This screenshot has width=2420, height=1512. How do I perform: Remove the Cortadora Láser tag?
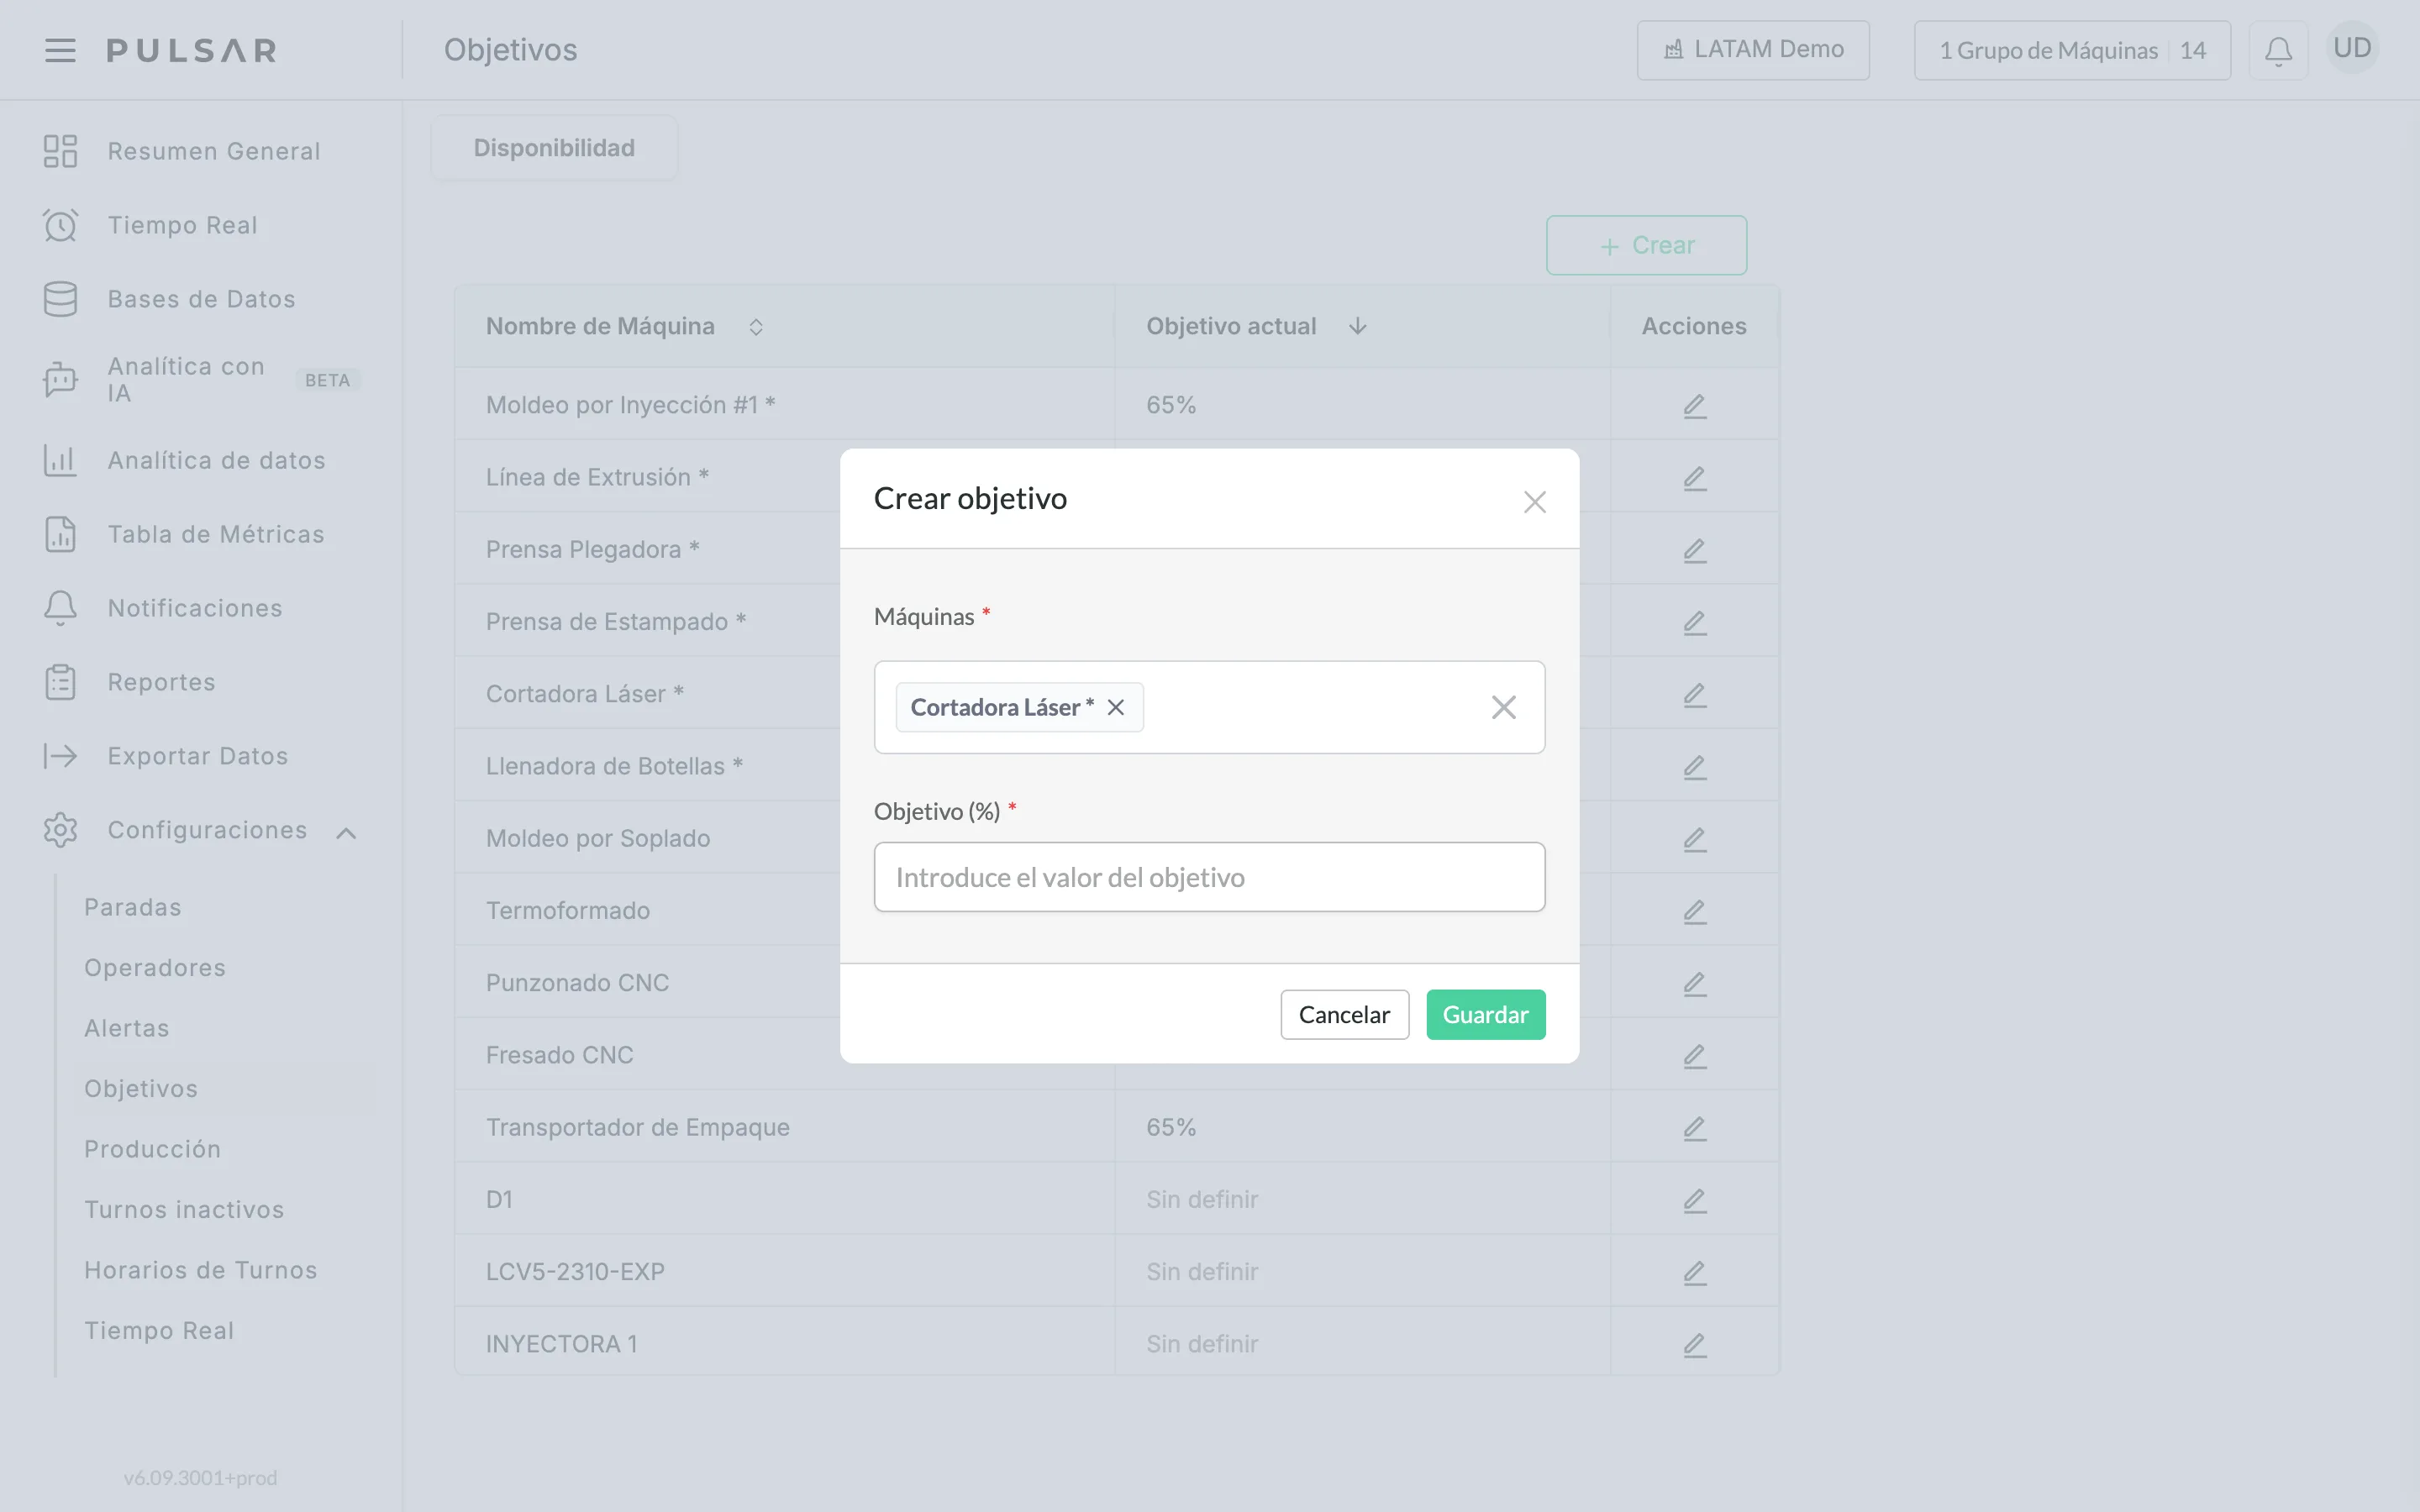pyautogui.click(x=1116, y=707)
